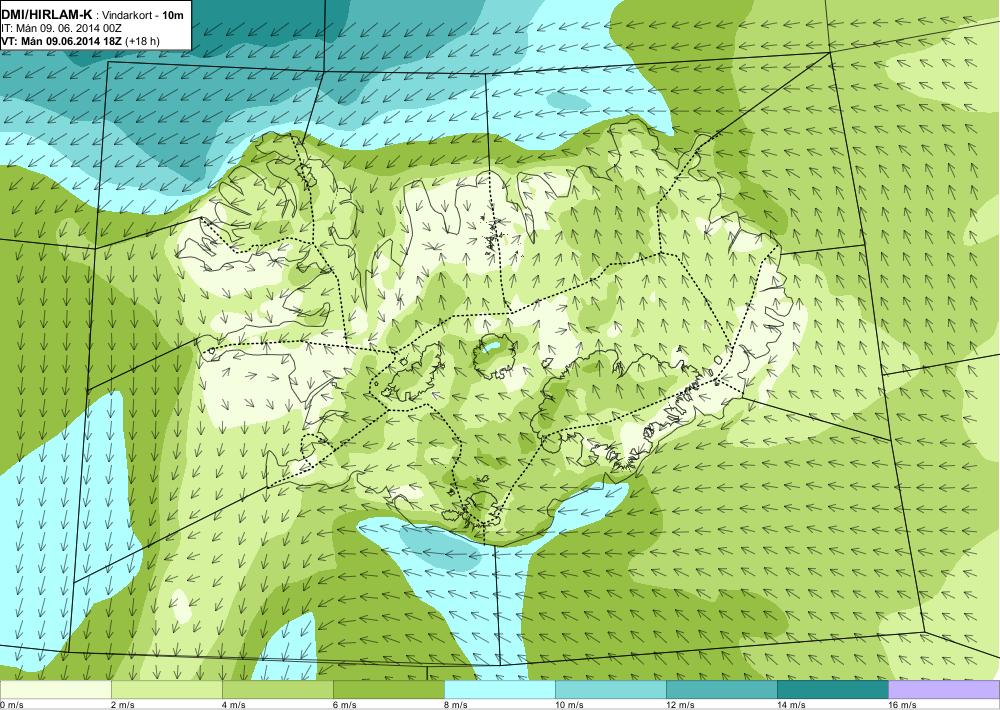Click the turquoise 10–12 m/s legend swatch
This screenshot has height=710, width=1000.
pyautogui.click(x=611, y=690)
